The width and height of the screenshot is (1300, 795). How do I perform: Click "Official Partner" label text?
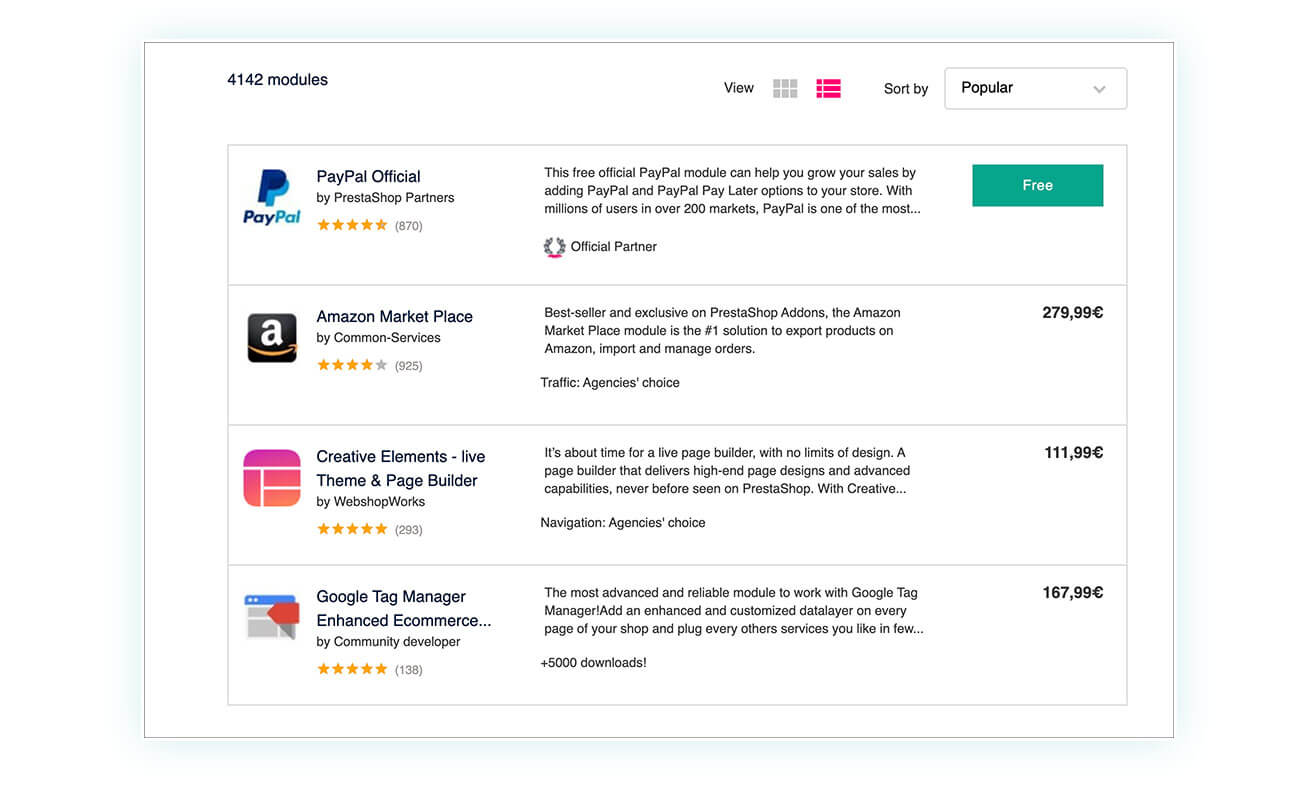pos(614,247)
